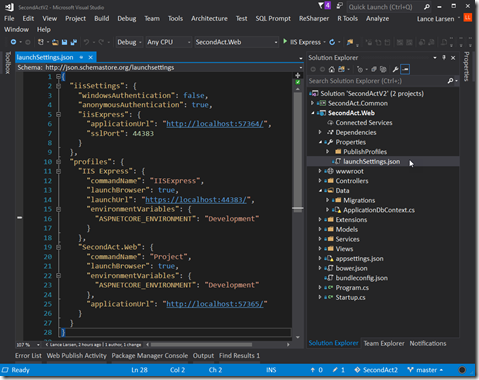Click the Redo arrow icon
Viewport: 479px width, 380px height.
pyautogui.click(x=101, y=42)
